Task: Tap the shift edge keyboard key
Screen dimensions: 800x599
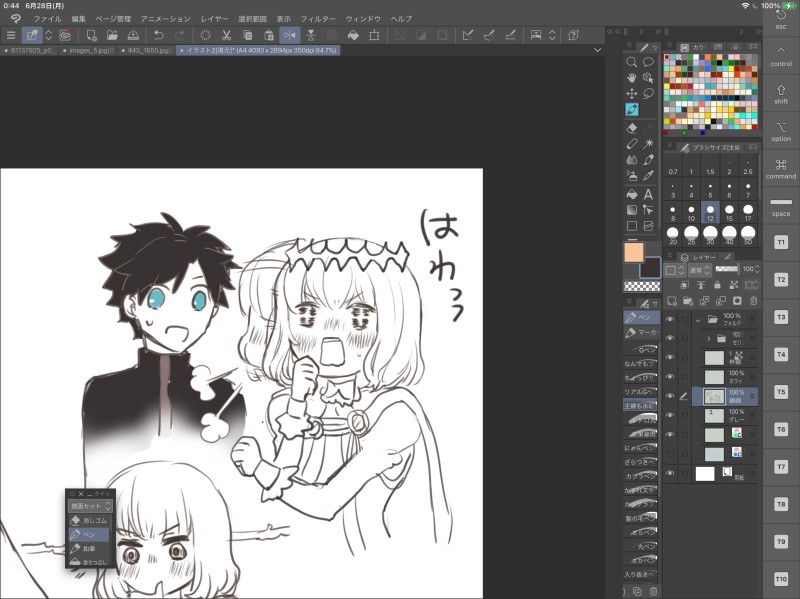Action: click(x=781, y=94)
